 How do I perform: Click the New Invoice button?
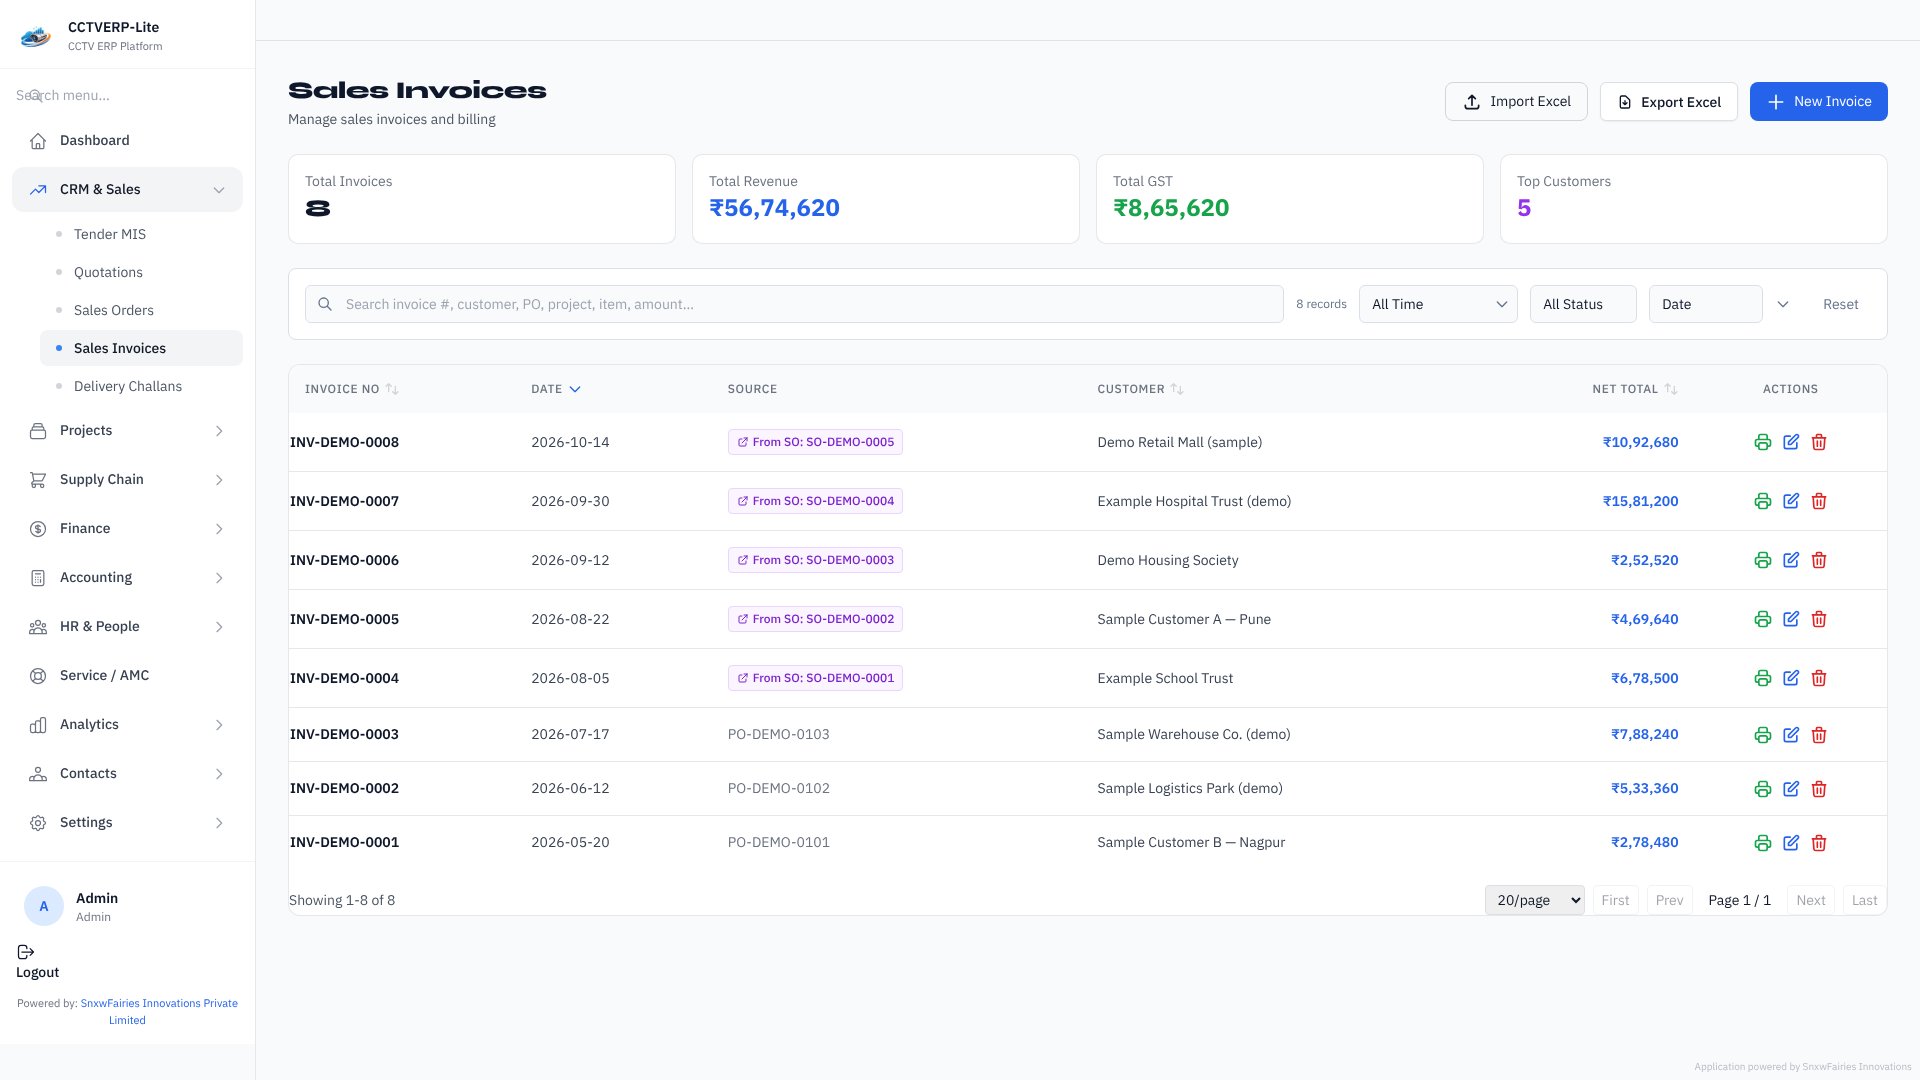(1818, 101)
